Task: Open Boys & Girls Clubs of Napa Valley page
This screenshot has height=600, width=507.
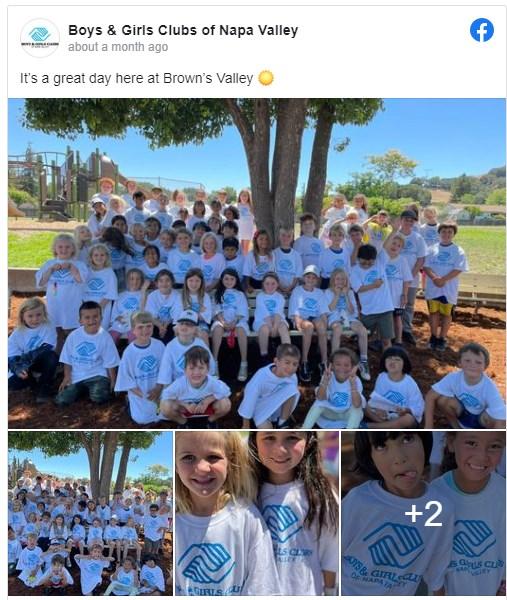Action: pos(183,30)
